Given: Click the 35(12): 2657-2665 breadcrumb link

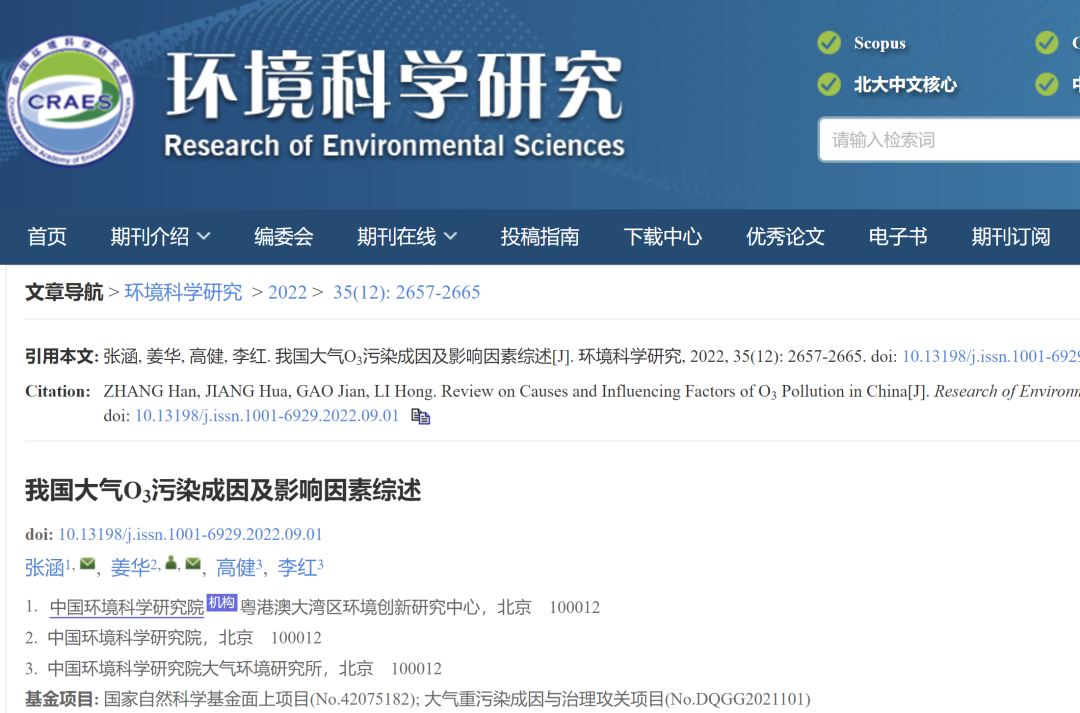Looking at the screenshot, I should click(x=406, y=292).
